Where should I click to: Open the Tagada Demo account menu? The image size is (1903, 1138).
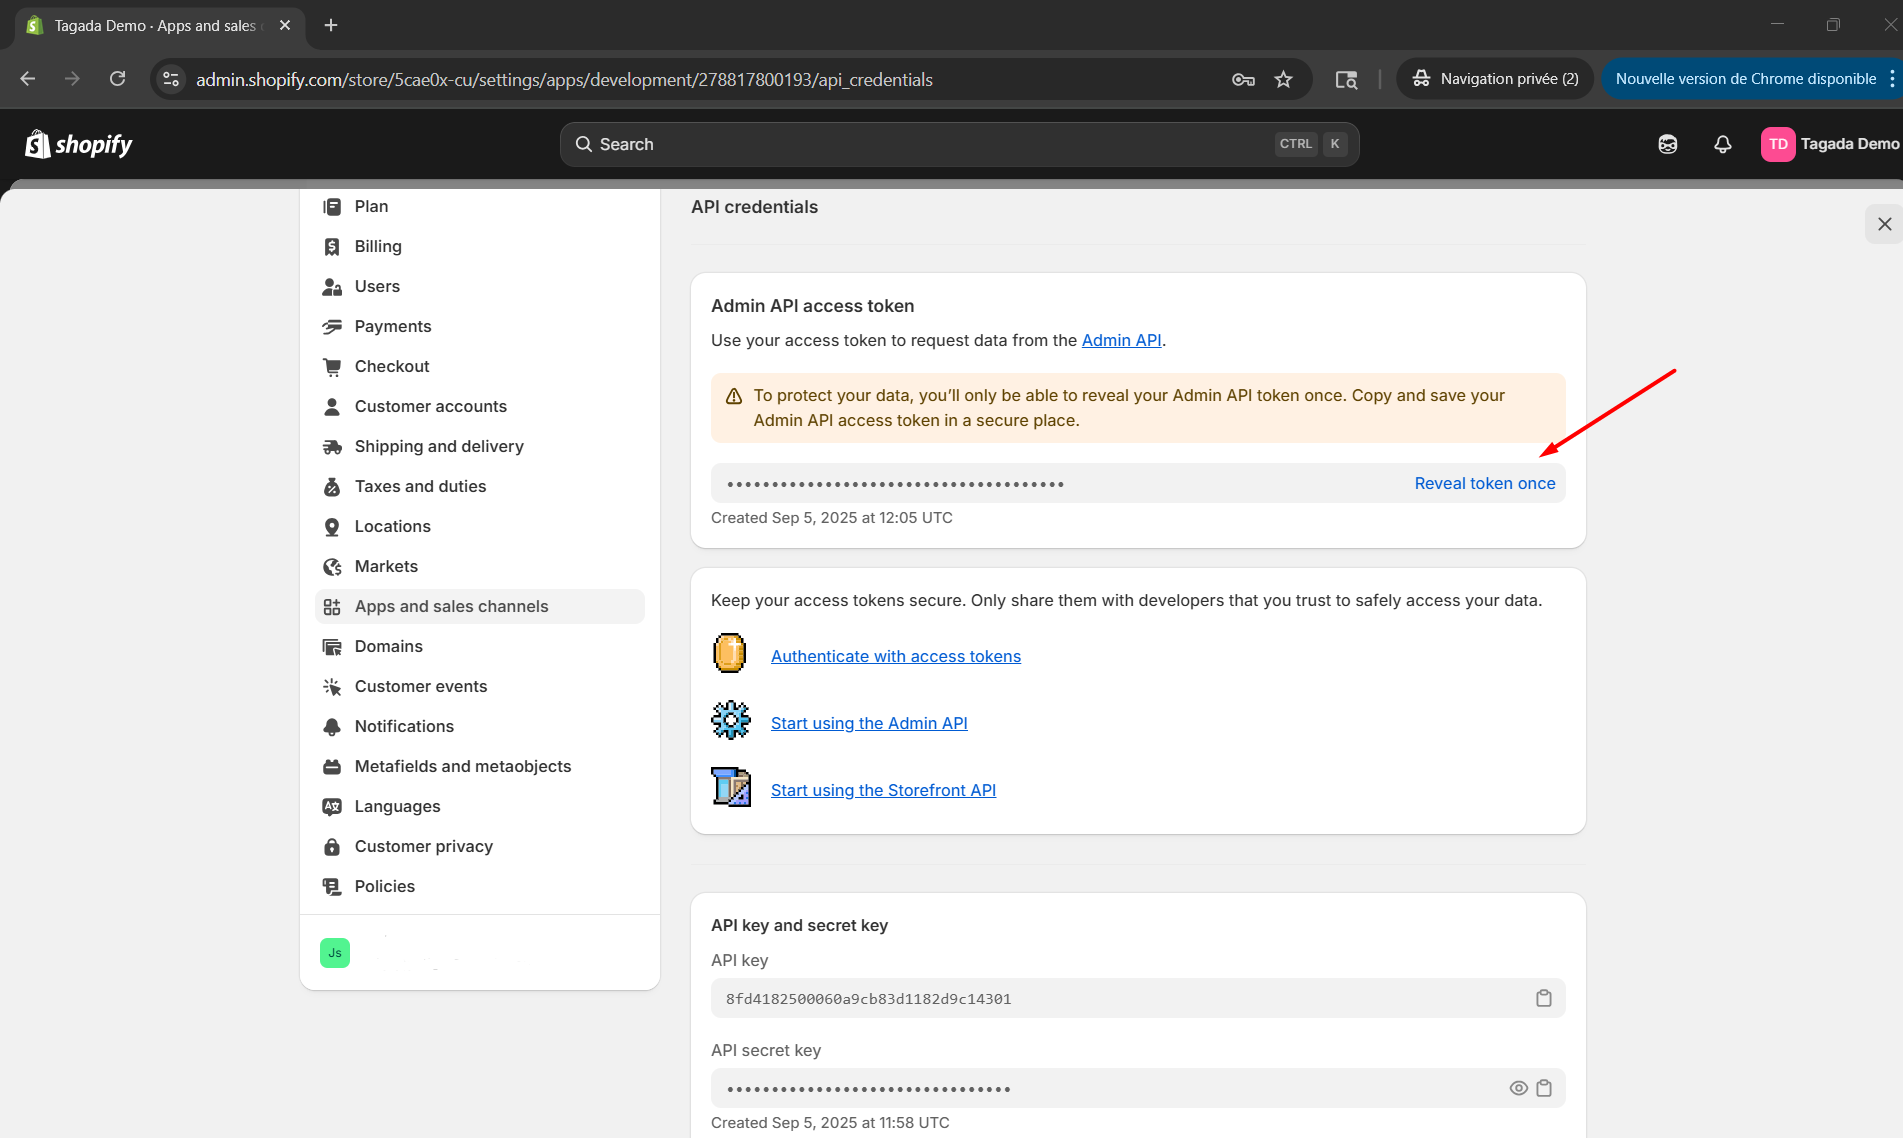[x=1830, y=144]
